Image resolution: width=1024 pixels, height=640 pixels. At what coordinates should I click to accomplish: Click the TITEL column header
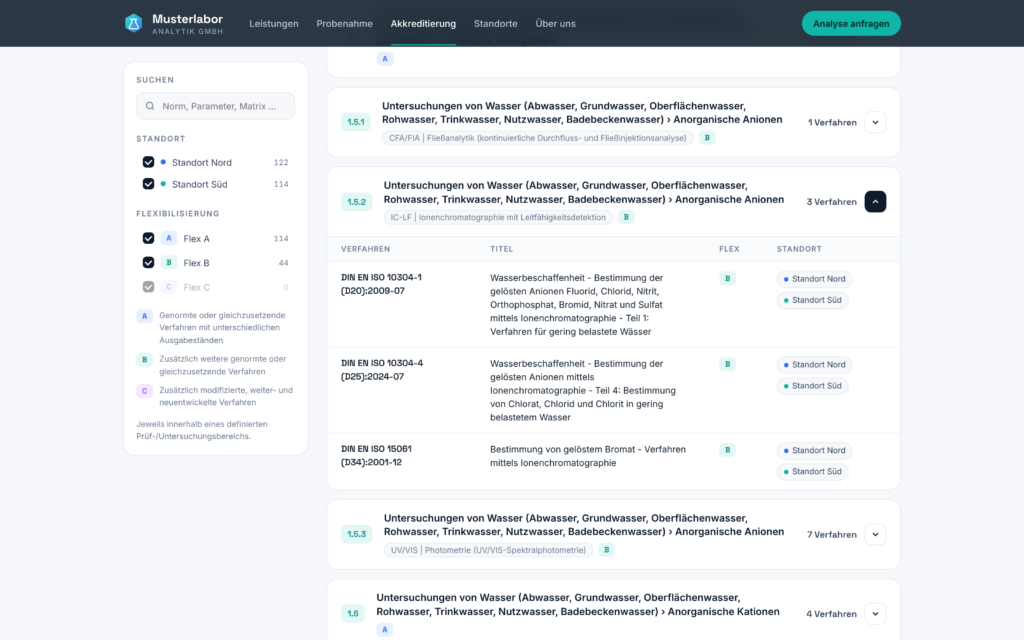[502, 249]
